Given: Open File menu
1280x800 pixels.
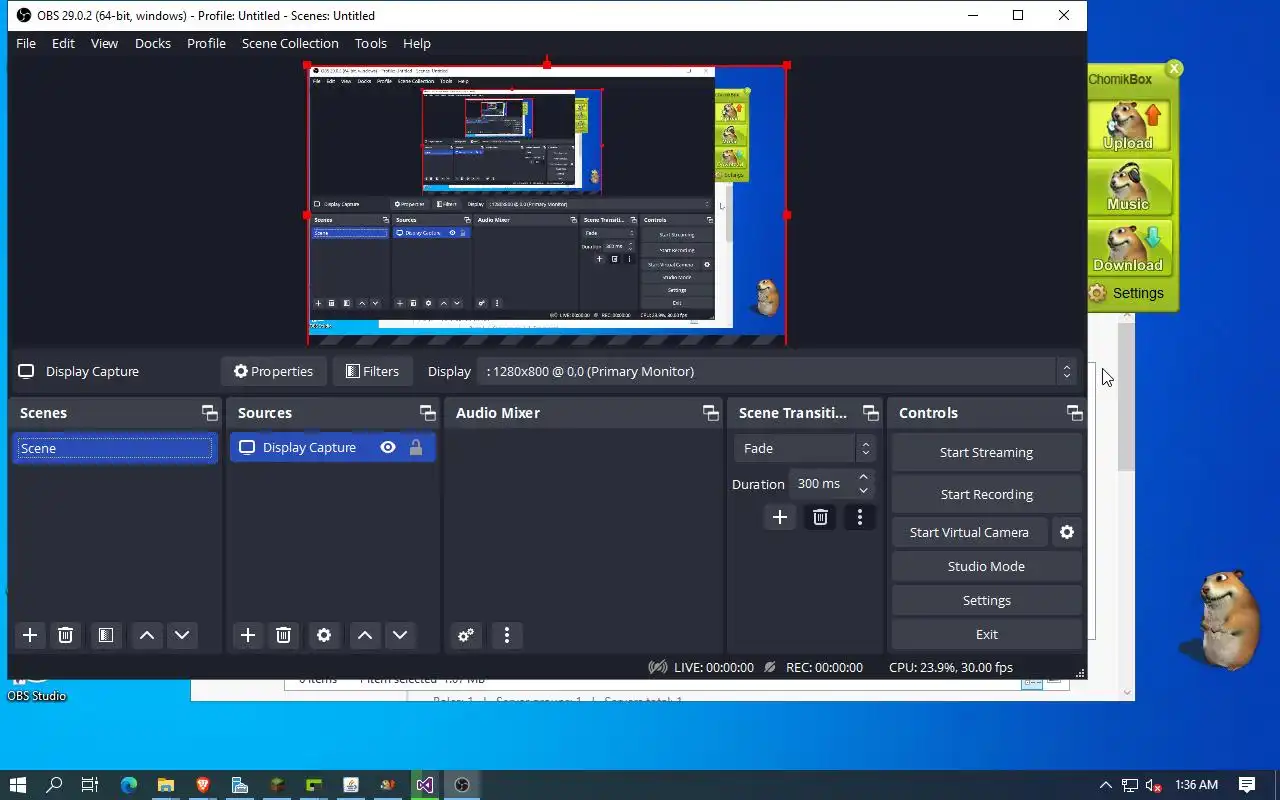Looking at the screenshot, I should coord(26,43).
